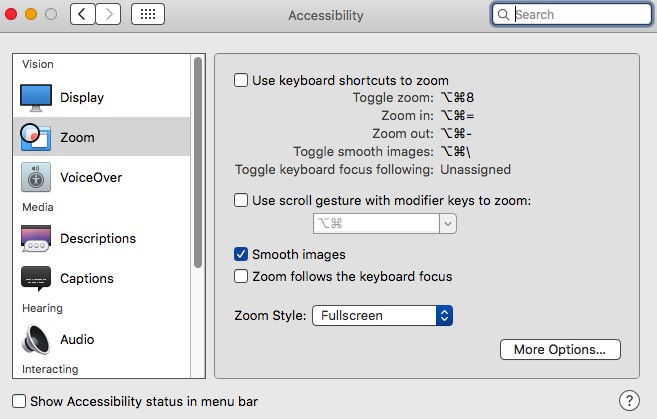Open the Zoom Style Fullscreen dropdown
This screenshot has height=419, width=657.
(383, 316)
